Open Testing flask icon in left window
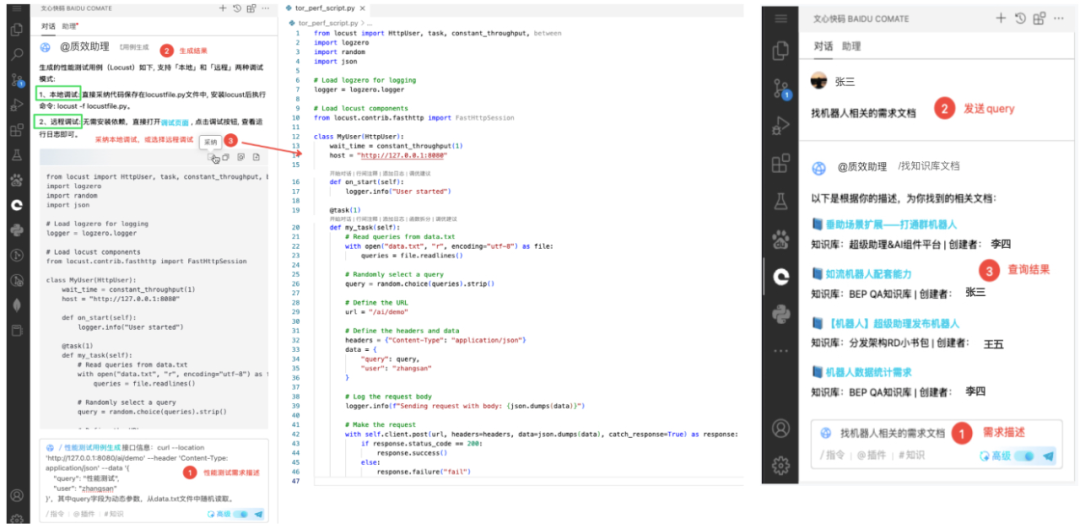This screenshot has height=529, width=1080. tap(17, 155)
